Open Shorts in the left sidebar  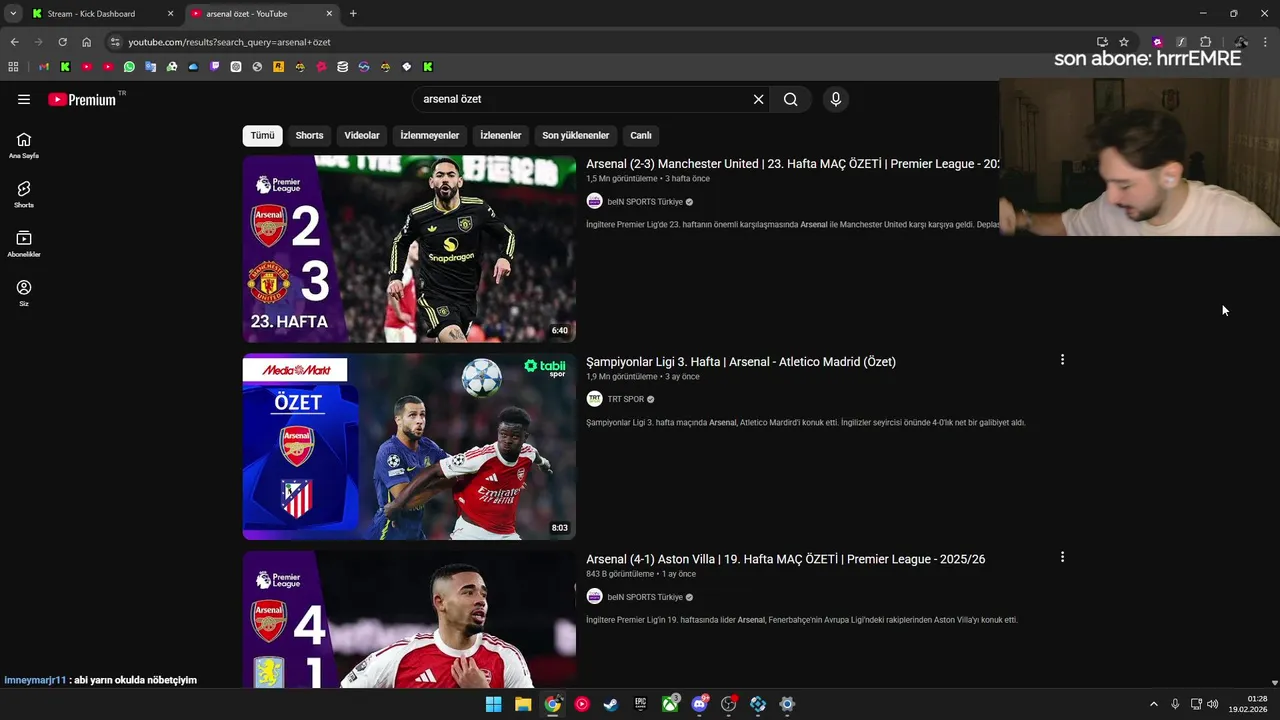24,194
